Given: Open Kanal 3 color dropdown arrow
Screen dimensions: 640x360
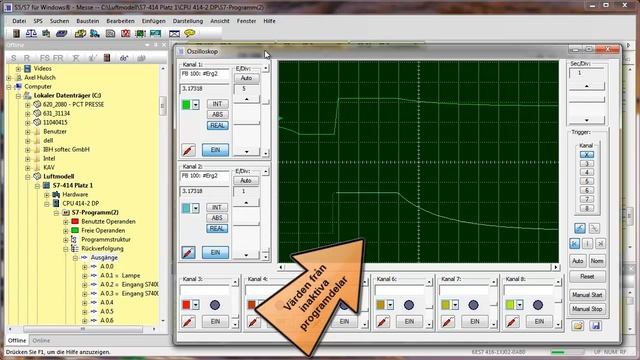Looking at the screenshot, I should (196, 305).
